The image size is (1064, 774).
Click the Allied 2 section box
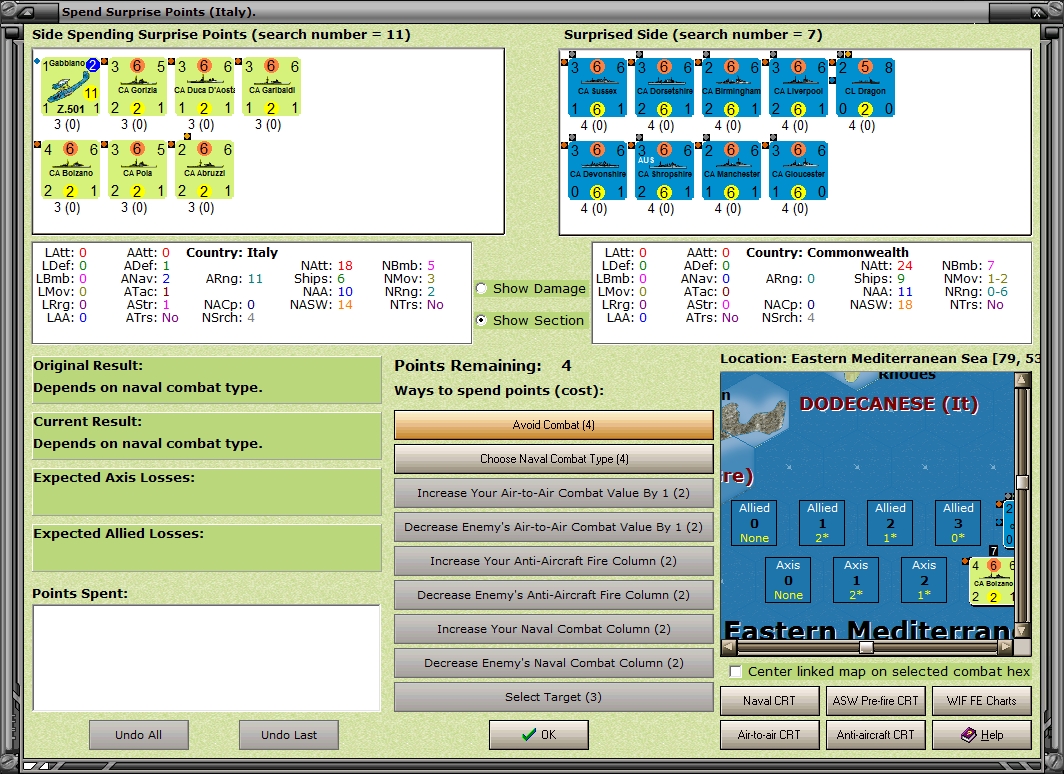point(890,522)
